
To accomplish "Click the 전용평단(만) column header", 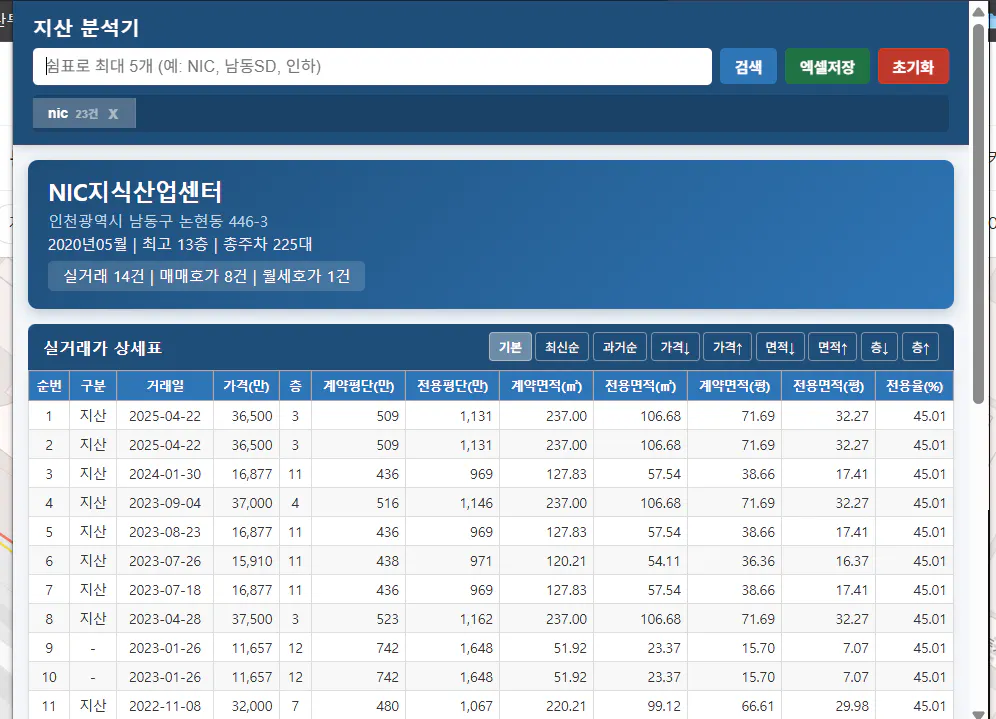I will point(453,386).
